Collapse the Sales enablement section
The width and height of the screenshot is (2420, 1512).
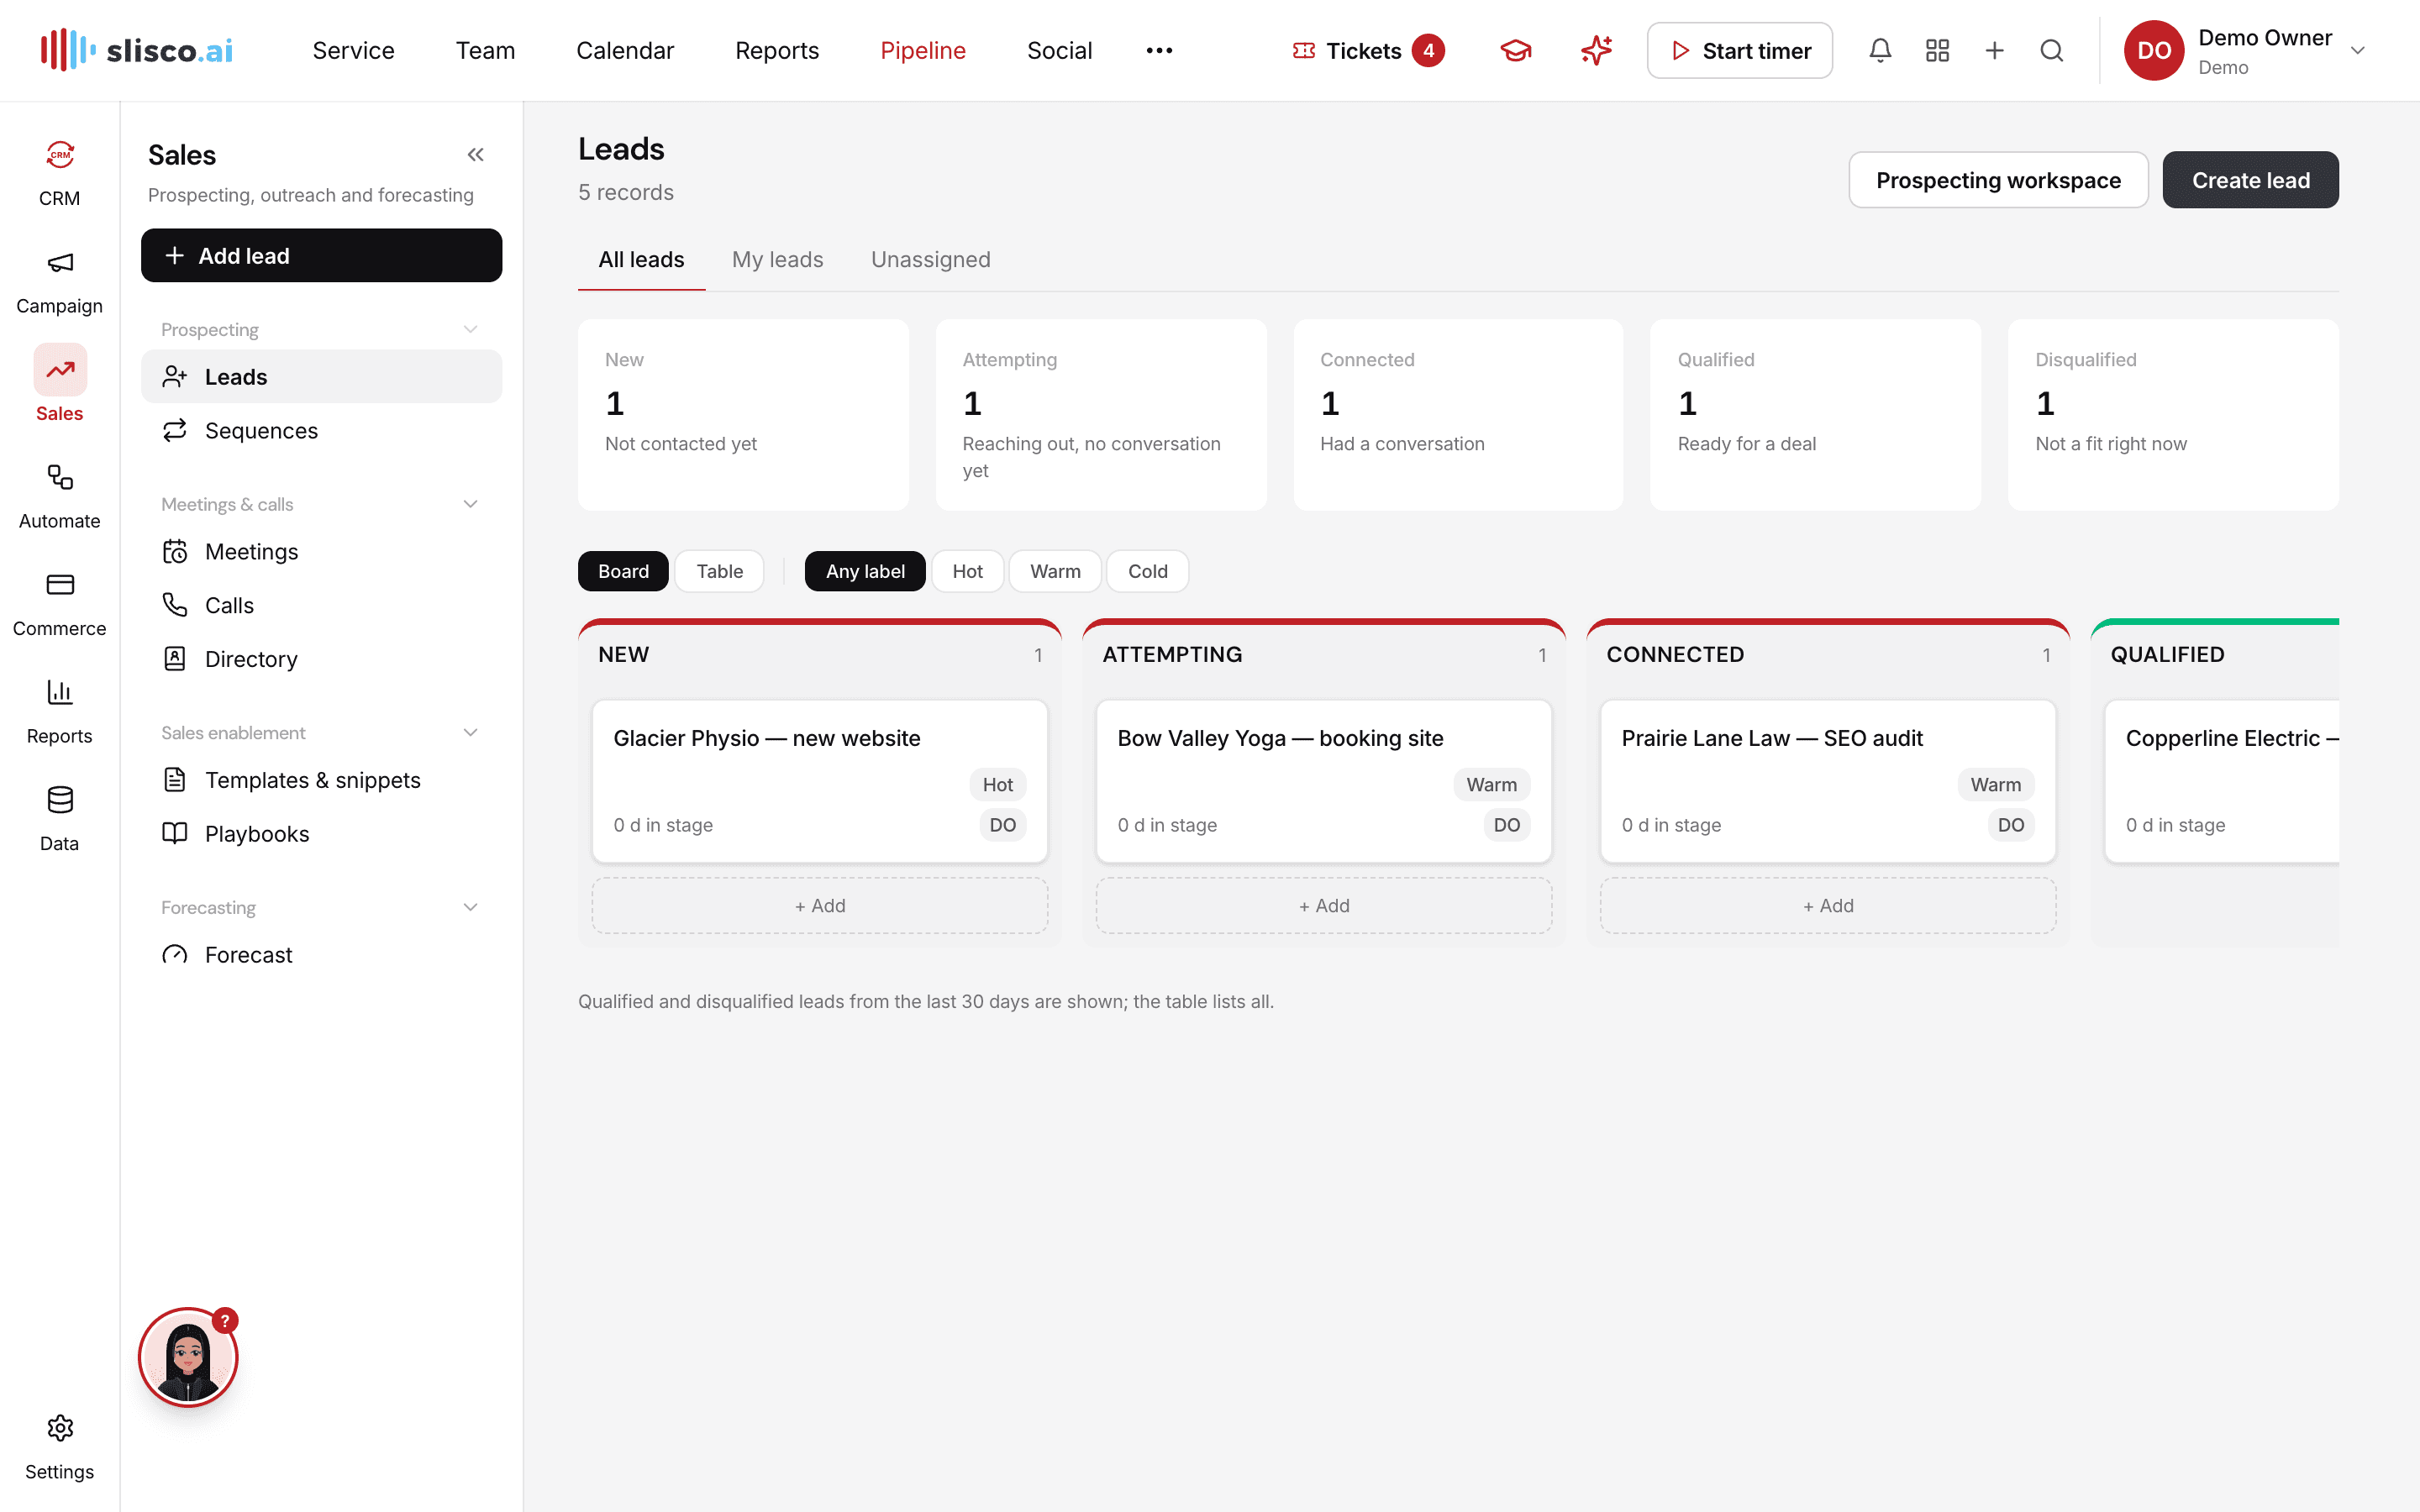pos(470,732)
